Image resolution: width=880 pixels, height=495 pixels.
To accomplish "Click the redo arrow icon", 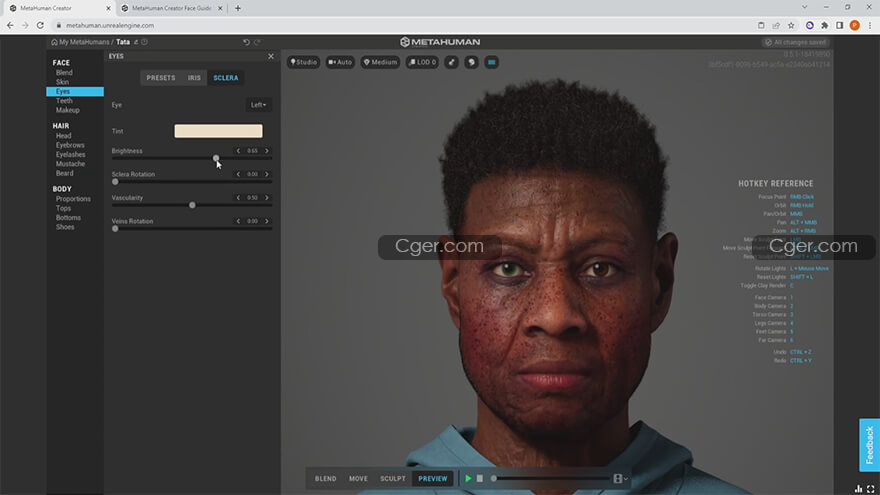I will pos(257,42).
